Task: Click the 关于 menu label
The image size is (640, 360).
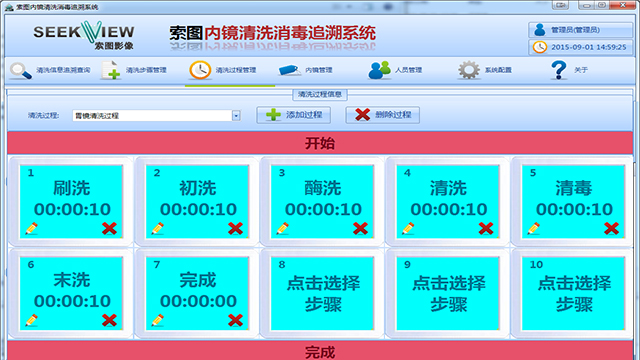Action: (x=581, y=70)
